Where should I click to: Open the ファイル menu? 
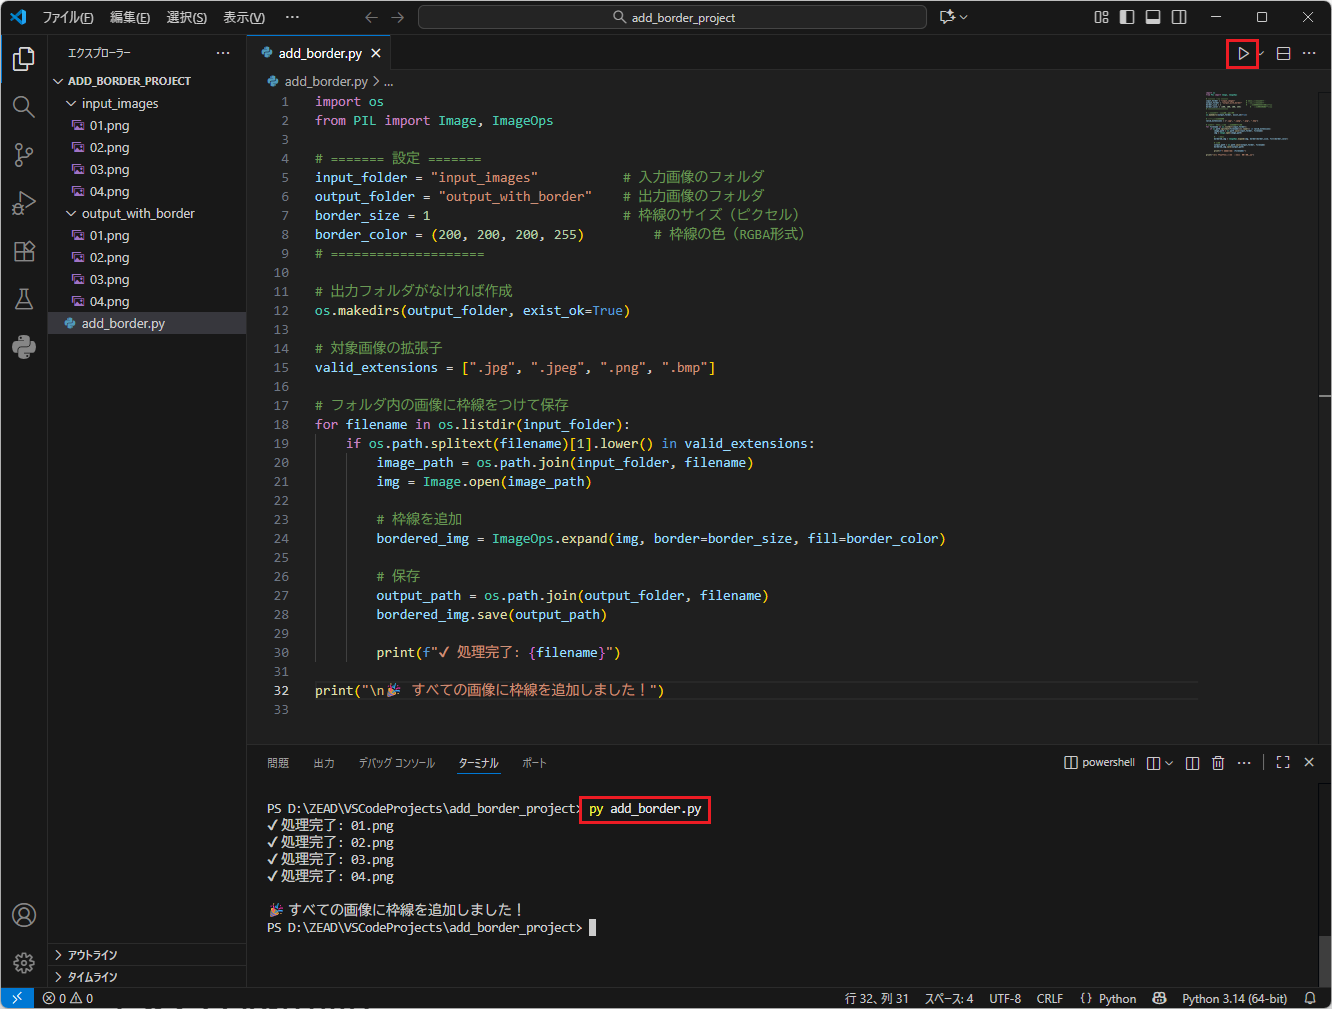pyautogui.click(x=68, y=18)
